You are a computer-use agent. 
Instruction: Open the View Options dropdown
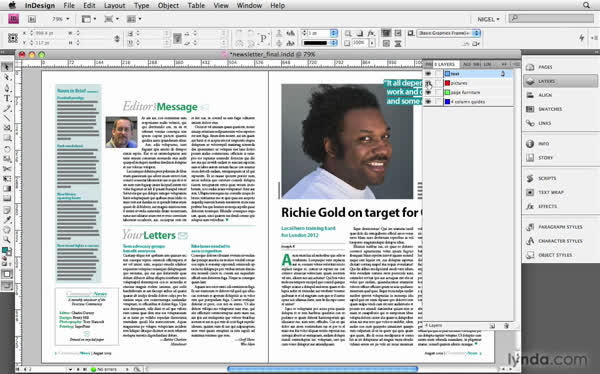[x=89, y=19]
